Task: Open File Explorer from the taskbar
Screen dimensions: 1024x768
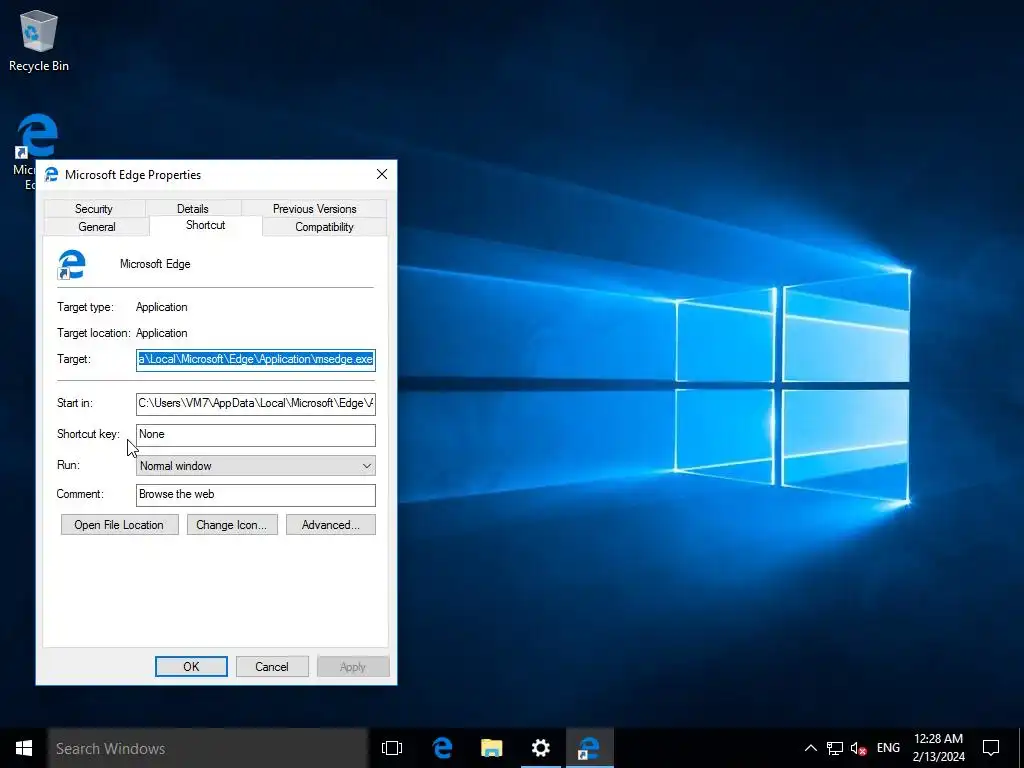Action: pos(492,748)
